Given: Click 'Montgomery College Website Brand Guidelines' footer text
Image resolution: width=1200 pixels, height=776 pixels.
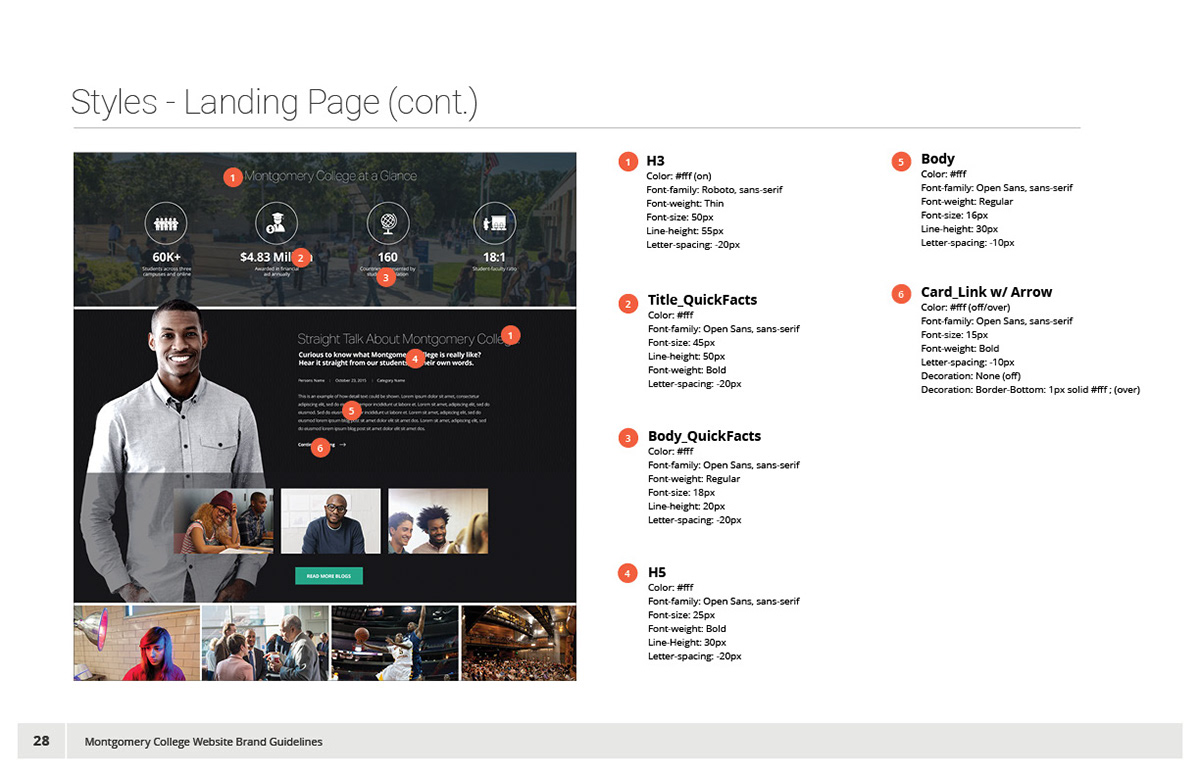Looking at the screenshot, I should point(204,742).
